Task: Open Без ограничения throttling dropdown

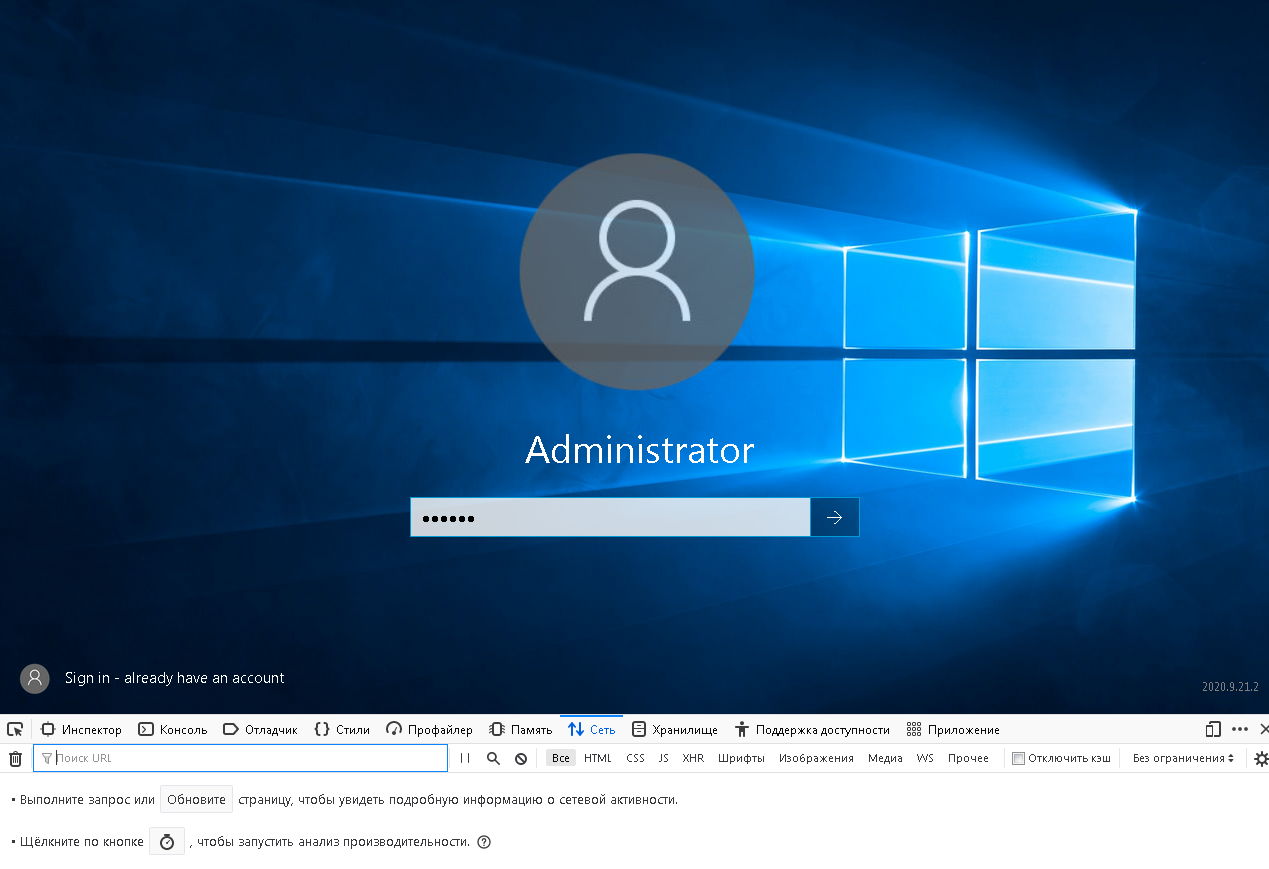Action: (1184, 758)
